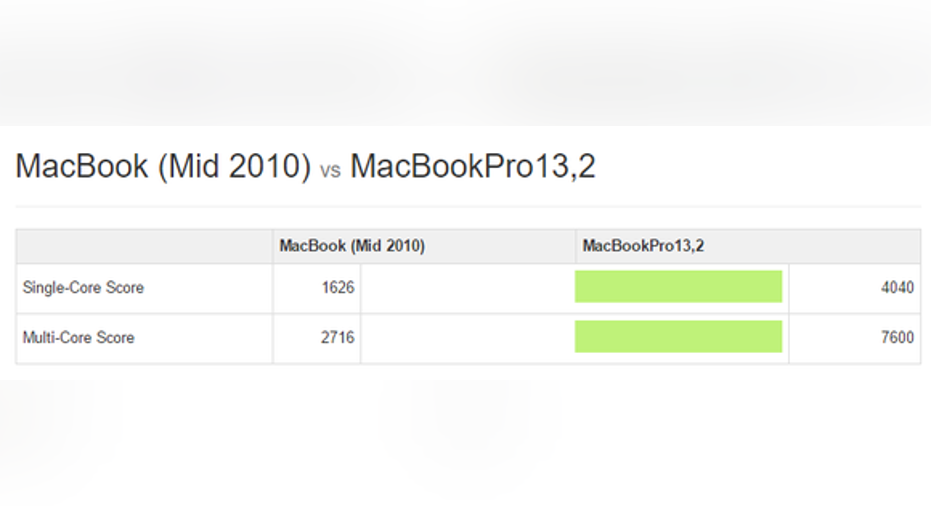
Task: Click the "MacBookPro13,2" page heading
Action: click(x=472, y=166)
